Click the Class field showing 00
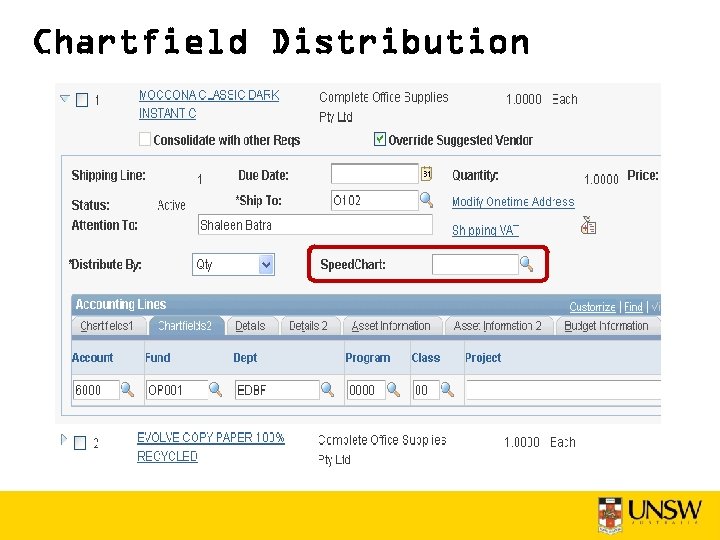Screen dimensions: 720x540 click(x=426, y=390)
